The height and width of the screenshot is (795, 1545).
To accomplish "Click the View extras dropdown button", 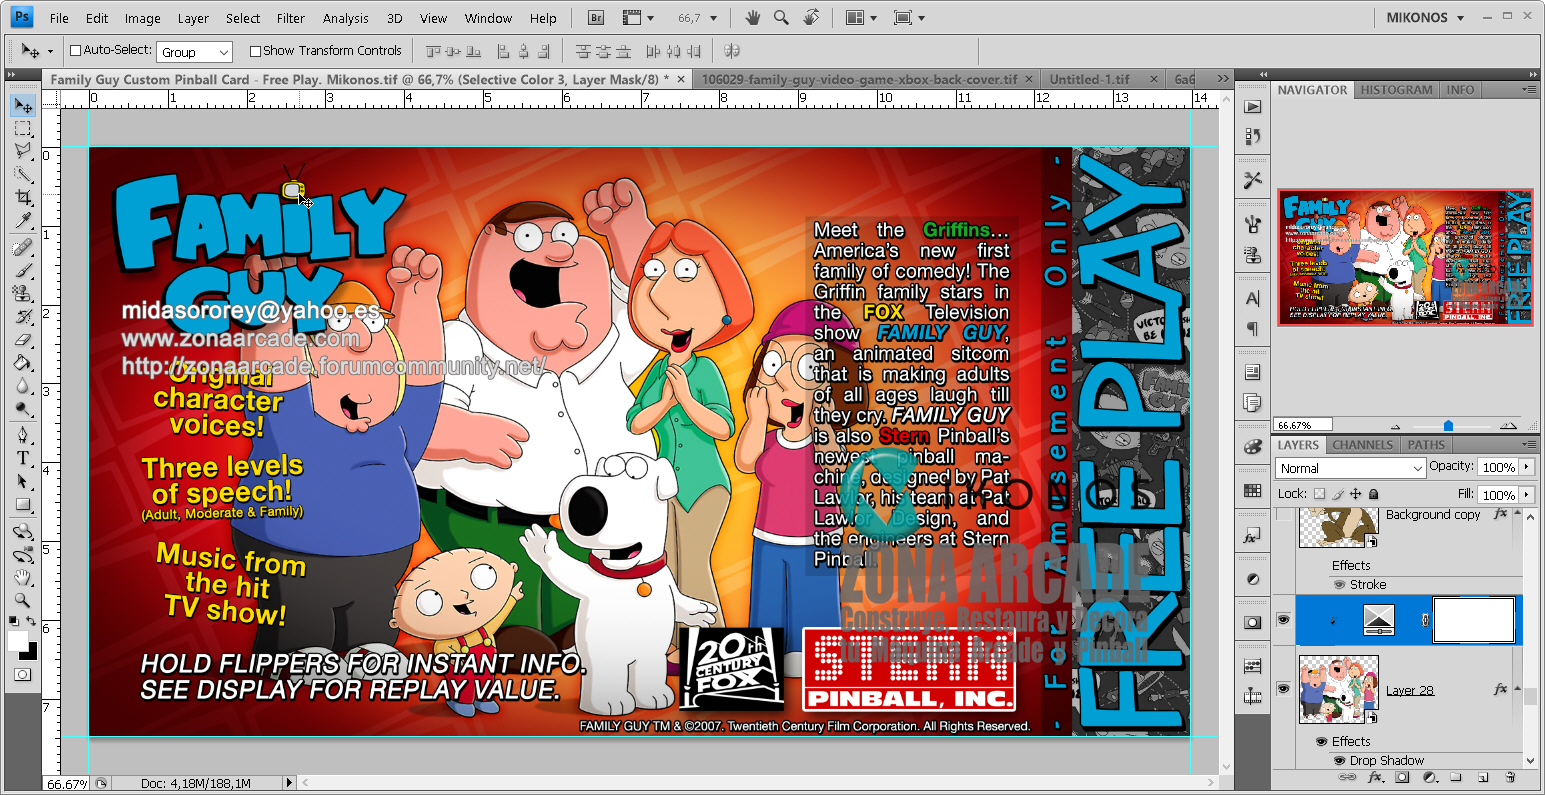I will [x=637, y=18].
